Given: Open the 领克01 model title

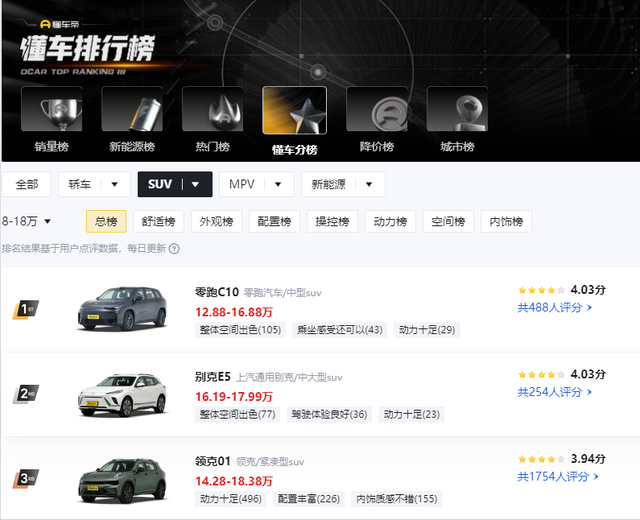Looking at the screenshot, I should (213, 461).
